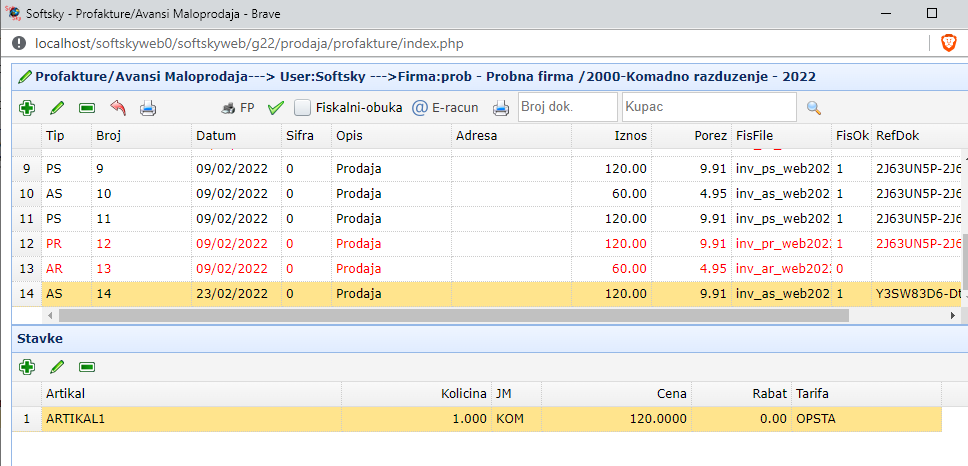Viewport: 968px width, 466px height.
Task: Click the pencil edit icon in top toolbar
Action: point(57,108)
